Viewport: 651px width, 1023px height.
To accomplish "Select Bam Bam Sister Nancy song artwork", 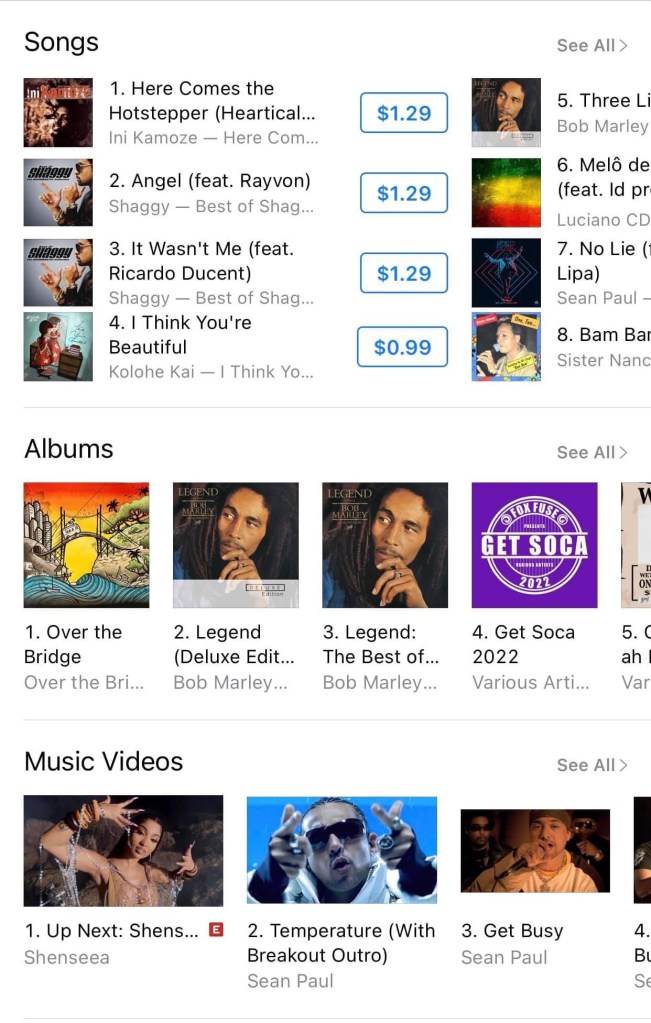I will tap(506, 346).
